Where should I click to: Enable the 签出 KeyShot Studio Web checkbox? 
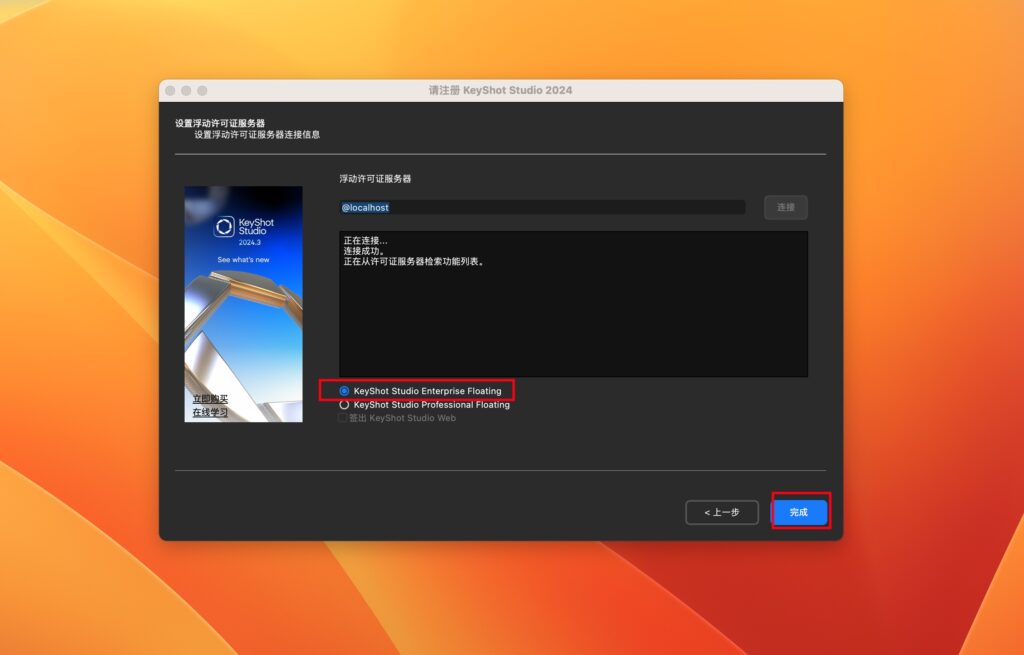click(343, 418)
